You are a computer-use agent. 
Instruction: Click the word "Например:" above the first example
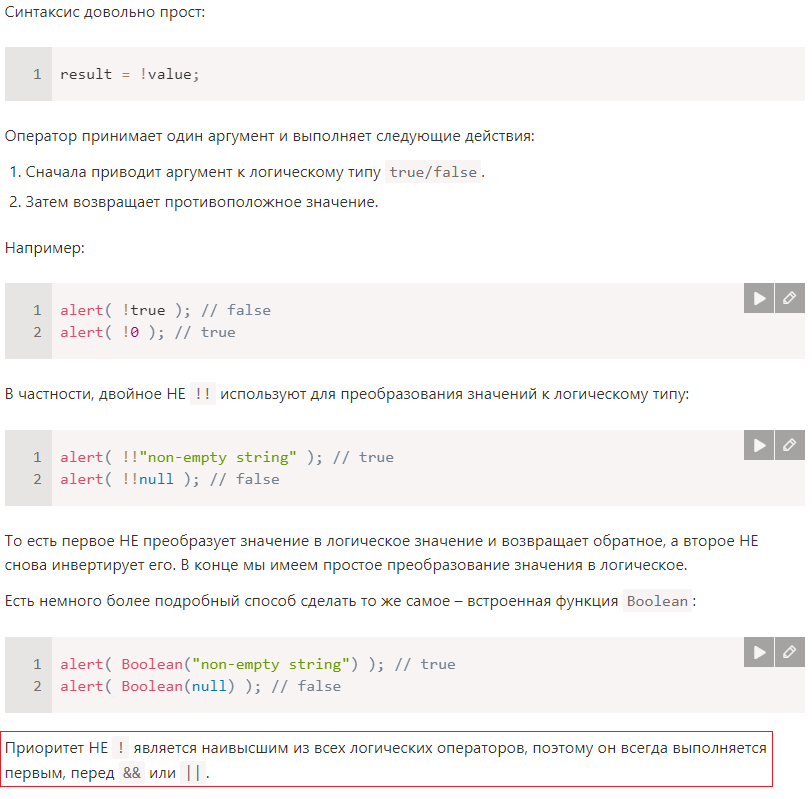45,248
